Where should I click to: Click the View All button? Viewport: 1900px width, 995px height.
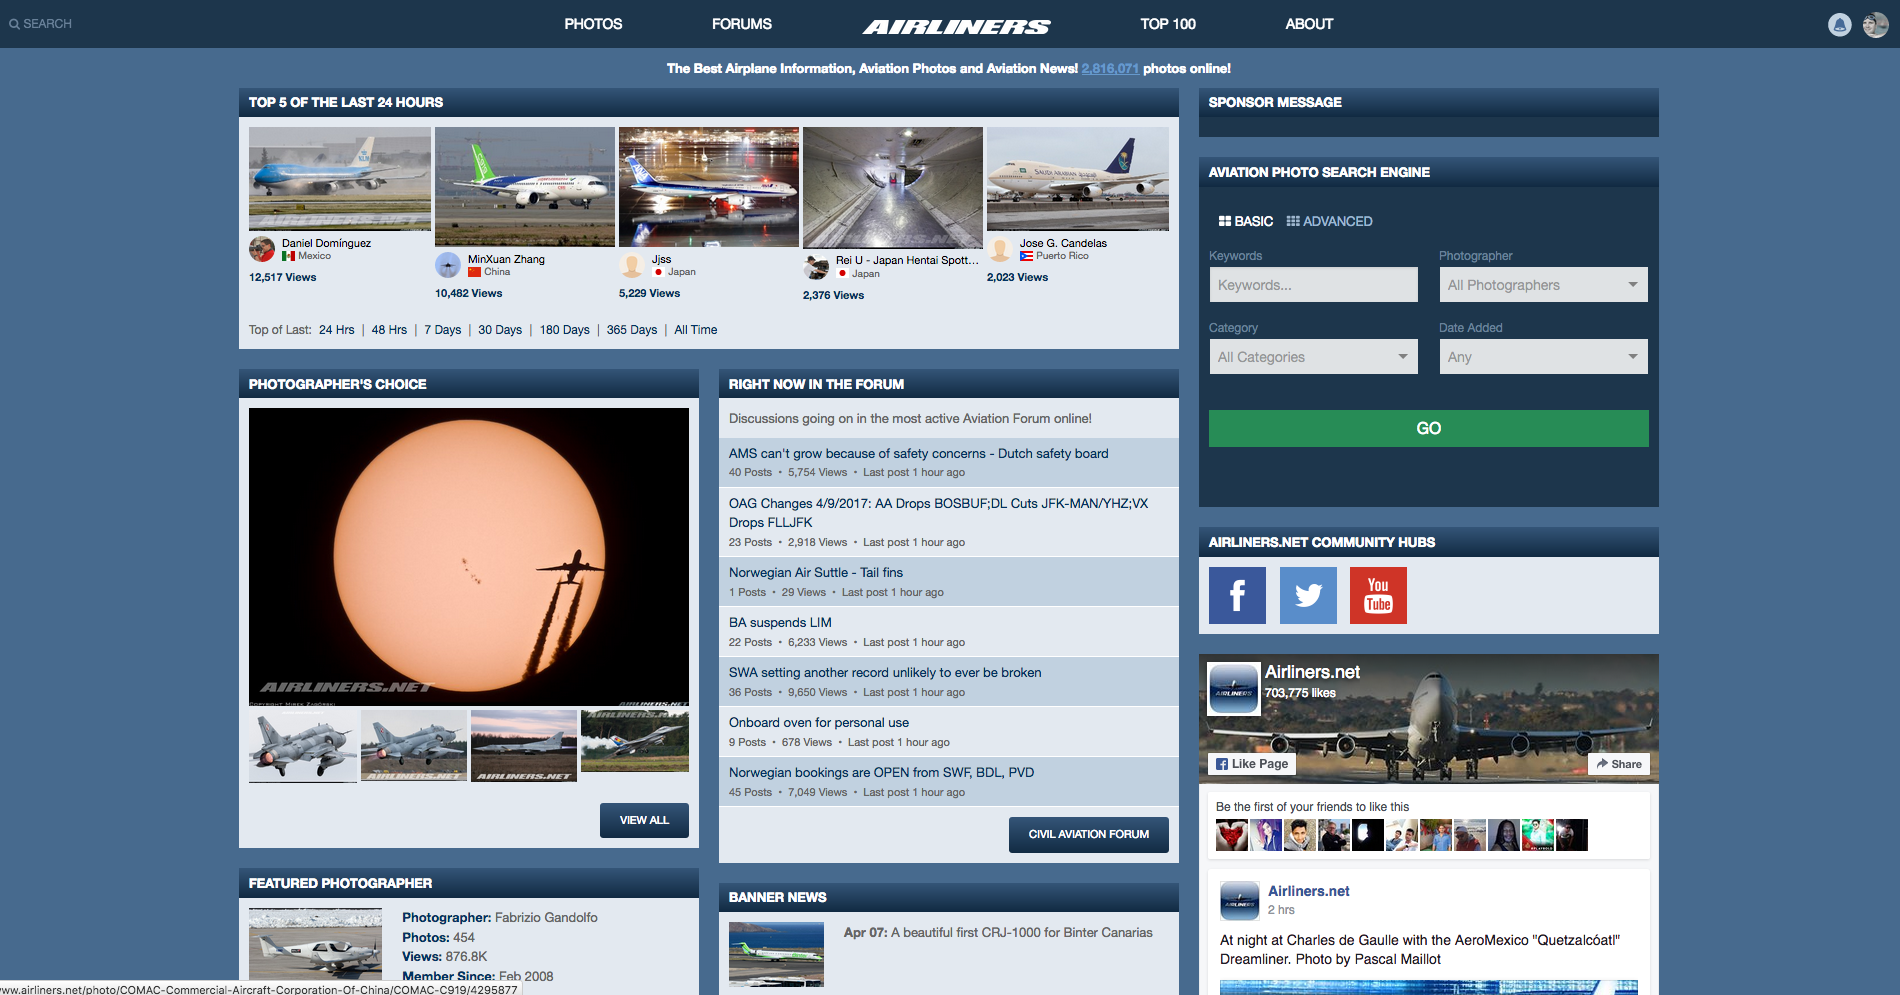[644, 820]
